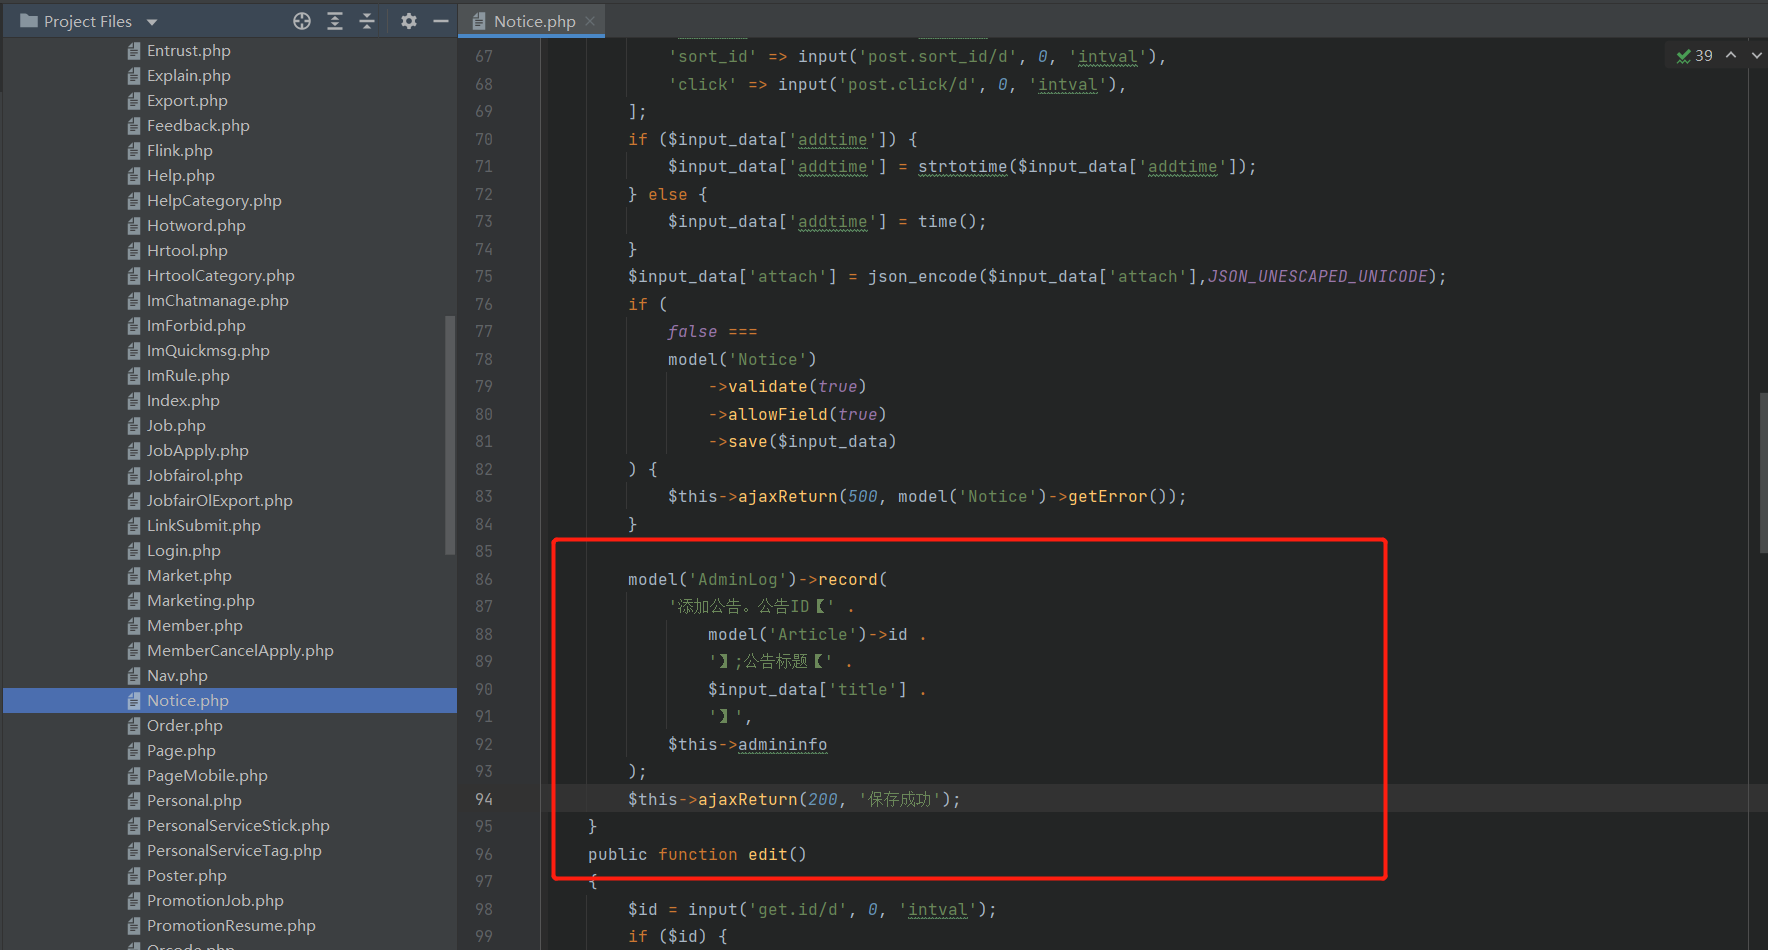
Task: Select Nav.php in the file tree
Action: click(x=177, y=675)
